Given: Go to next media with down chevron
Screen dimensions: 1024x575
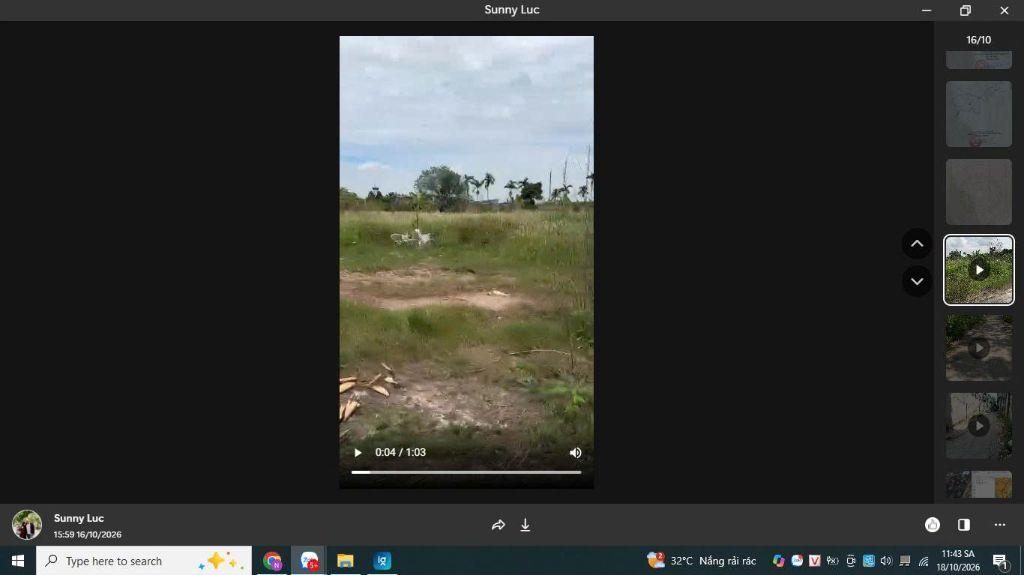Looking at the screenshot, I should [x=917, y=281].
